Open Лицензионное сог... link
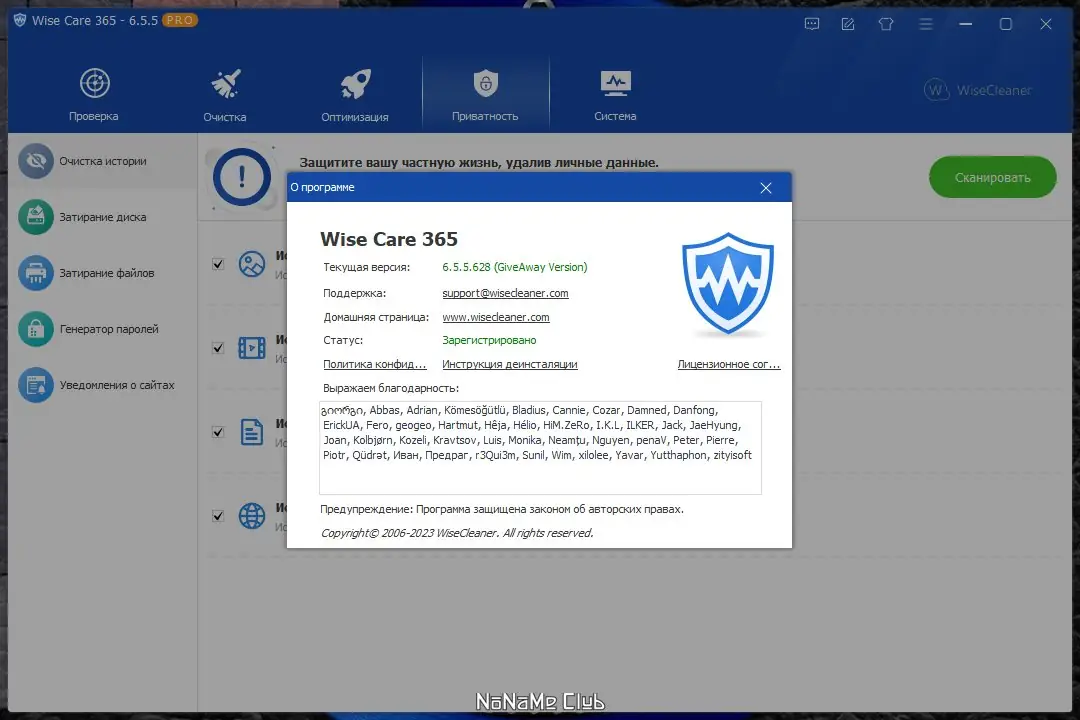This screenshot has height=720, width=1080. [729, 364]
